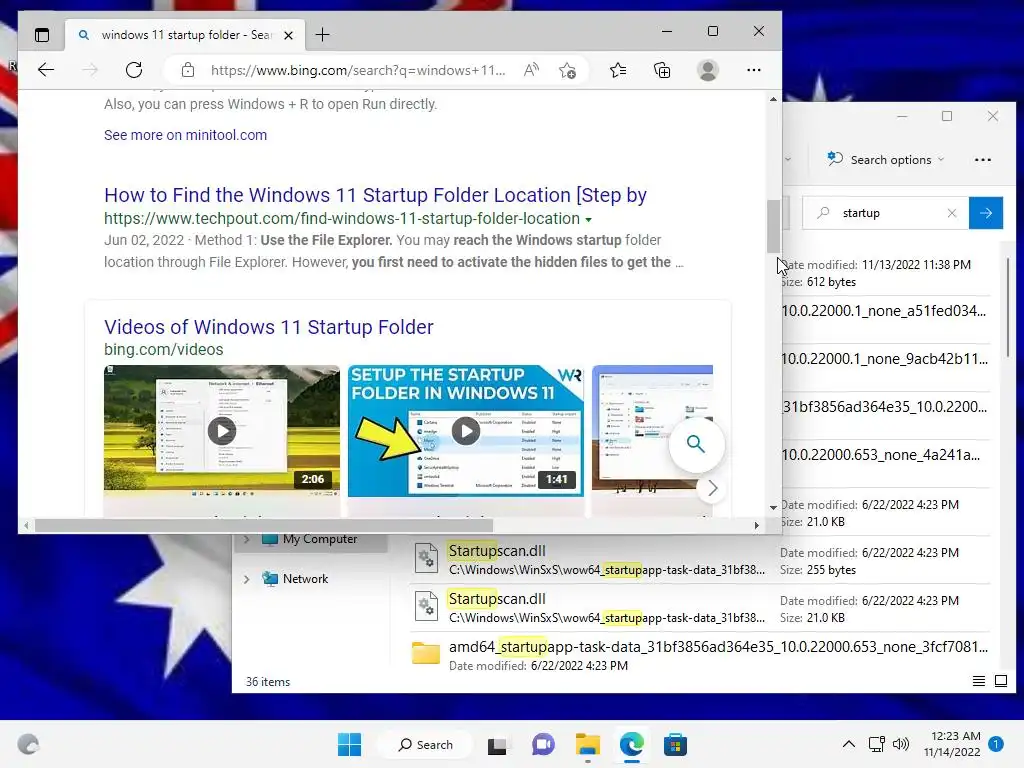Open the Windows Start menu
This screenshot has width=1024, height=768.
coord(349,744)
